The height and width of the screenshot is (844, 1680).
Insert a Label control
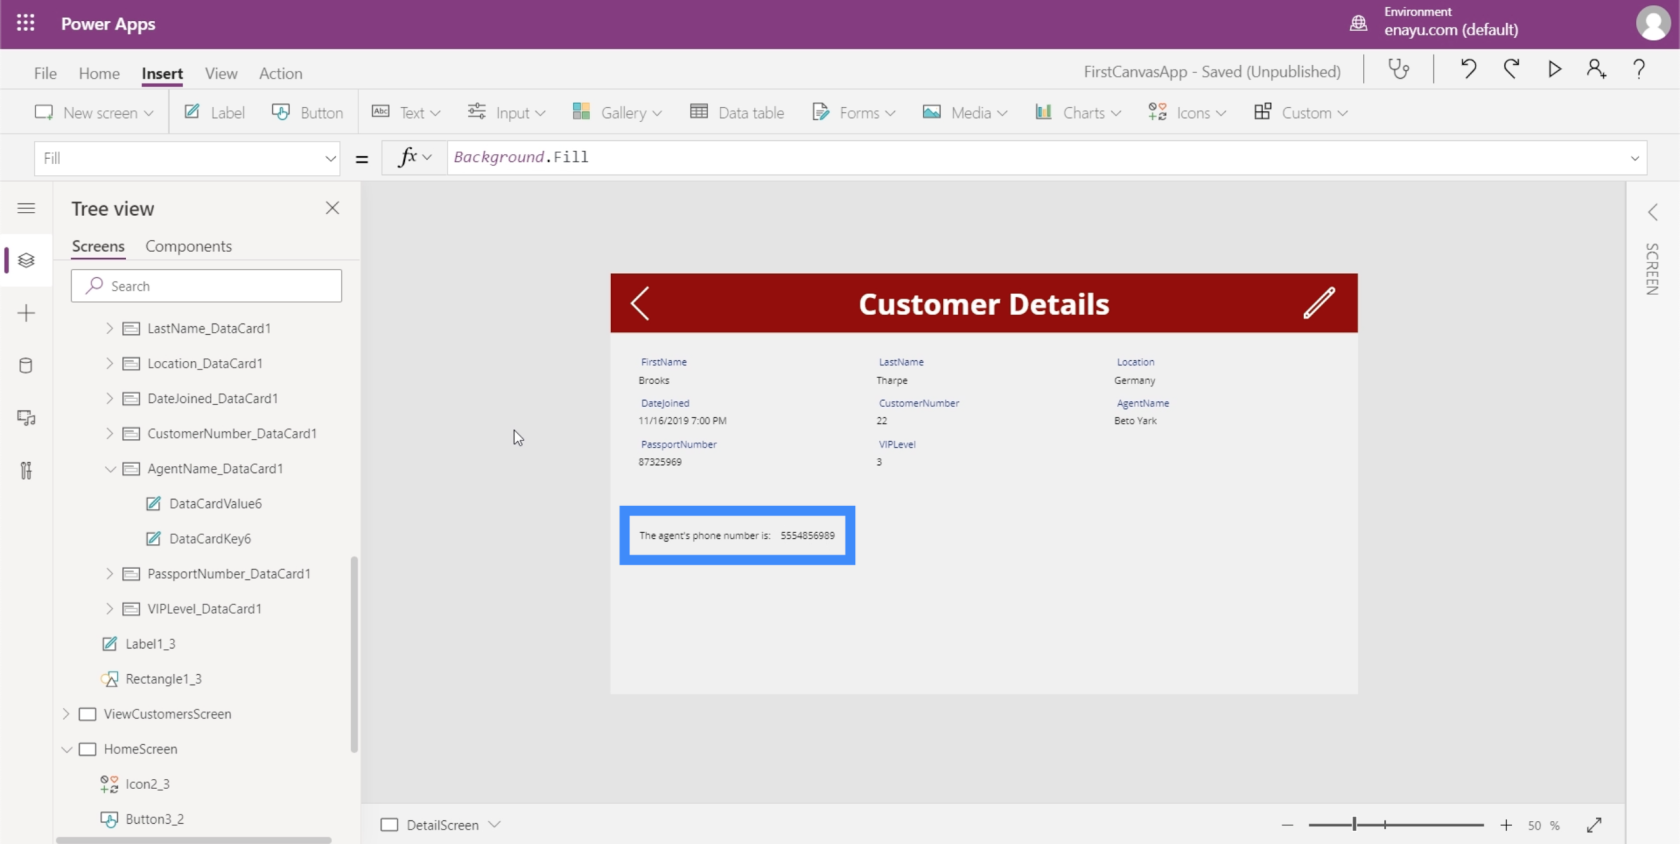pyautogui.click(x=214, y=112)
